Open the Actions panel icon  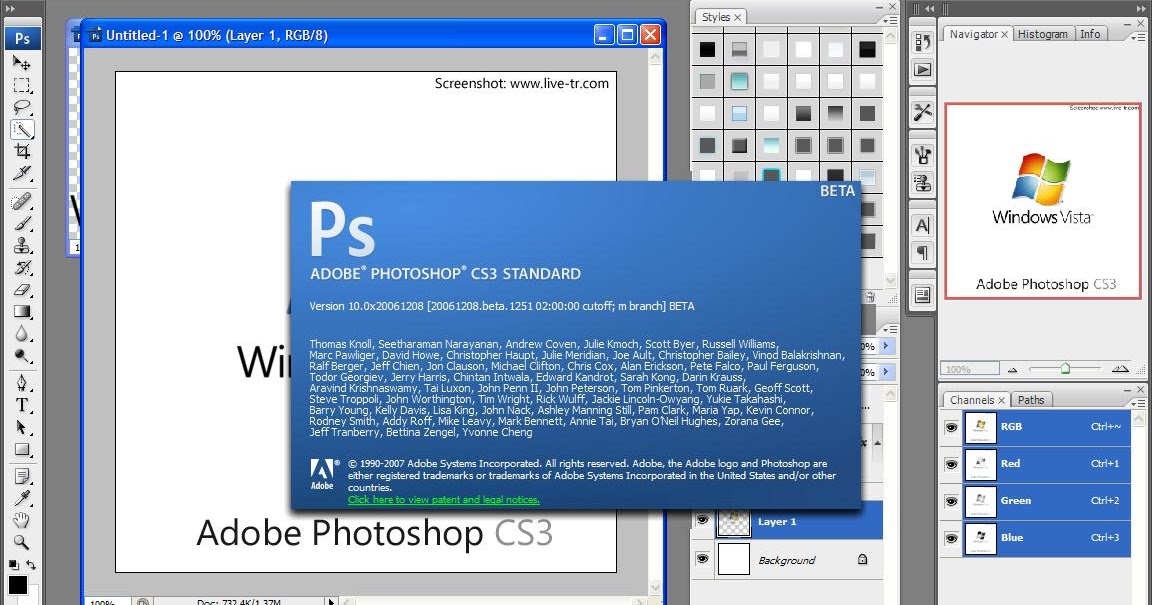[922, 70]
